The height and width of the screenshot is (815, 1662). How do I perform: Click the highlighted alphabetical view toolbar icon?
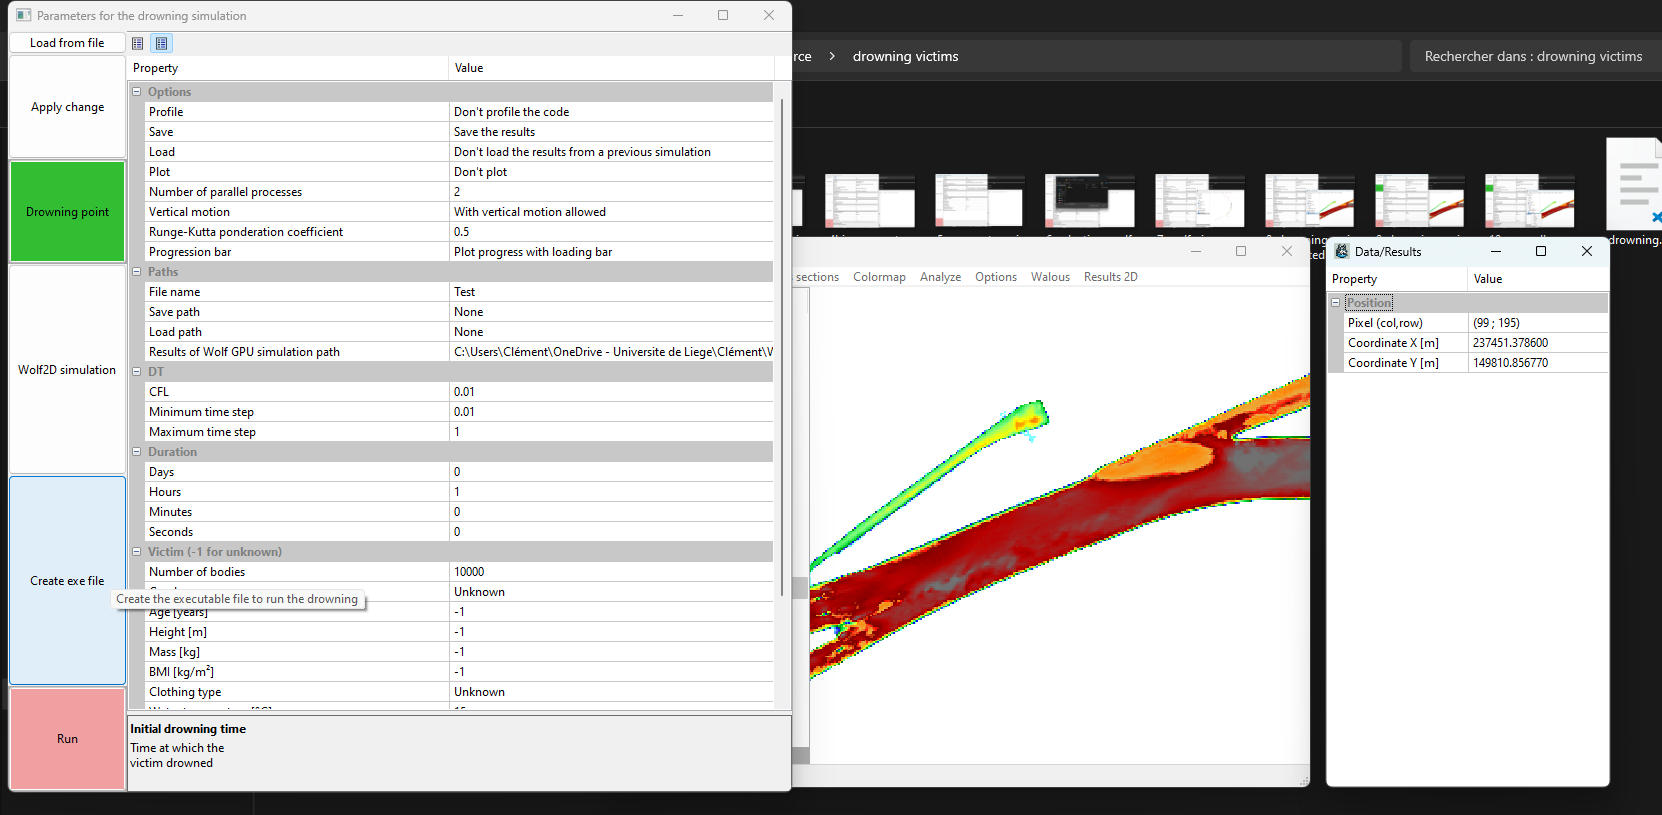click(x=162, y=43)
